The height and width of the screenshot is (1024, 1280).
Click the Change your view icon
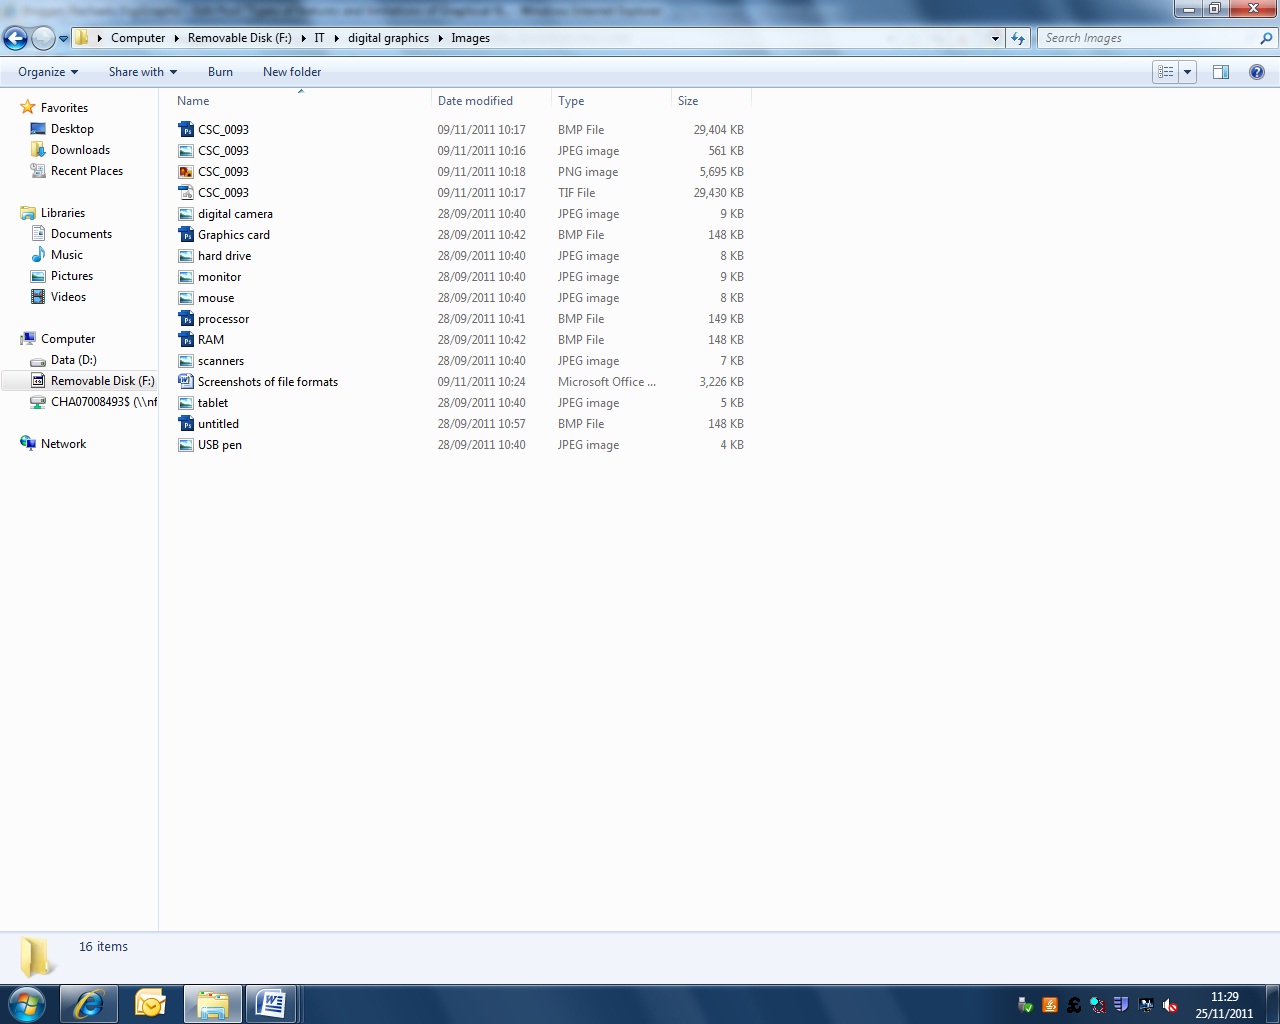(x=1165, y=72)
